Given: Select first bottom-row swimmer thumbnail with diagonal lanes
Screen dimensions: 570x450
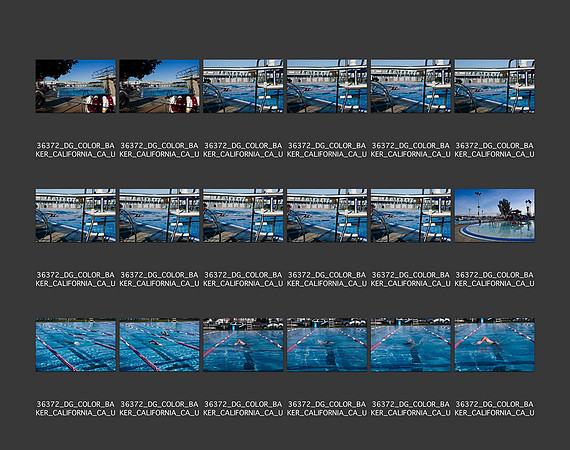Looking at the screenshot, I should pos(76,345).
